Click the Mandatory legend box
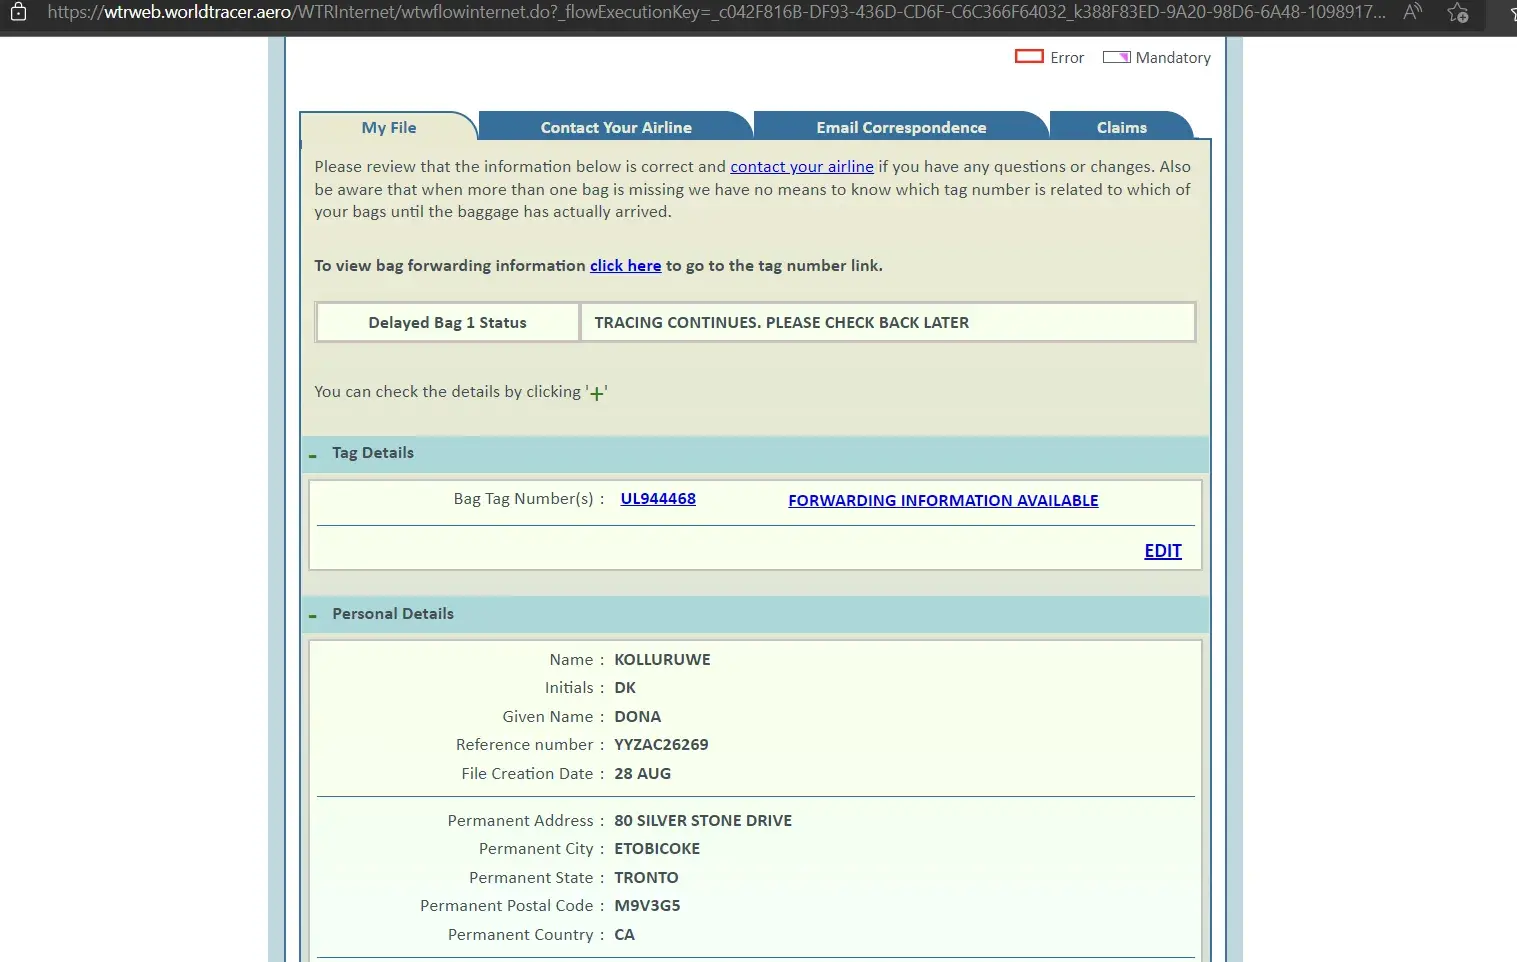The height and width of the screenshot is (962, 1517). (x=1116, y=57)
